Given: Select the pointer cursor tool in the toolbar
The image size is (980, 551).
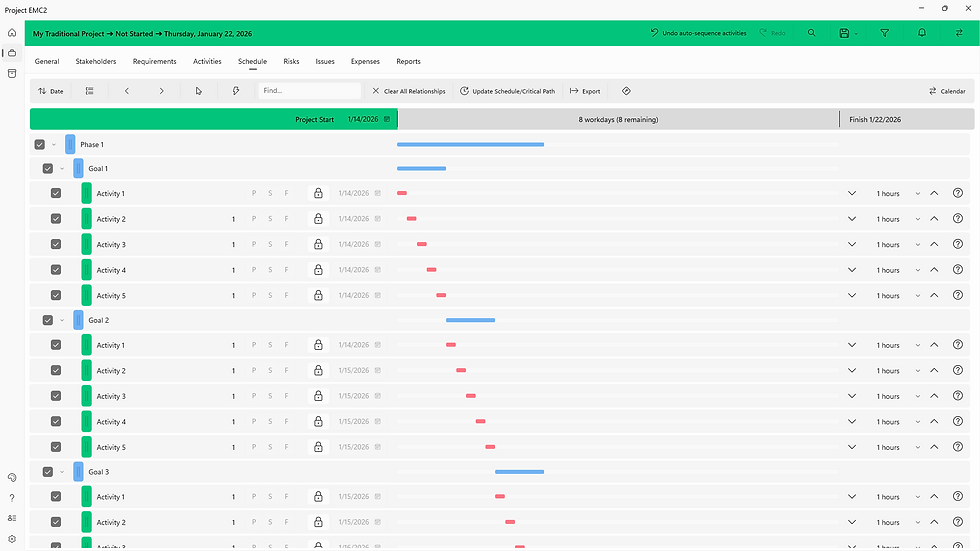Looking at the screenshot, I should click(199, 91).
